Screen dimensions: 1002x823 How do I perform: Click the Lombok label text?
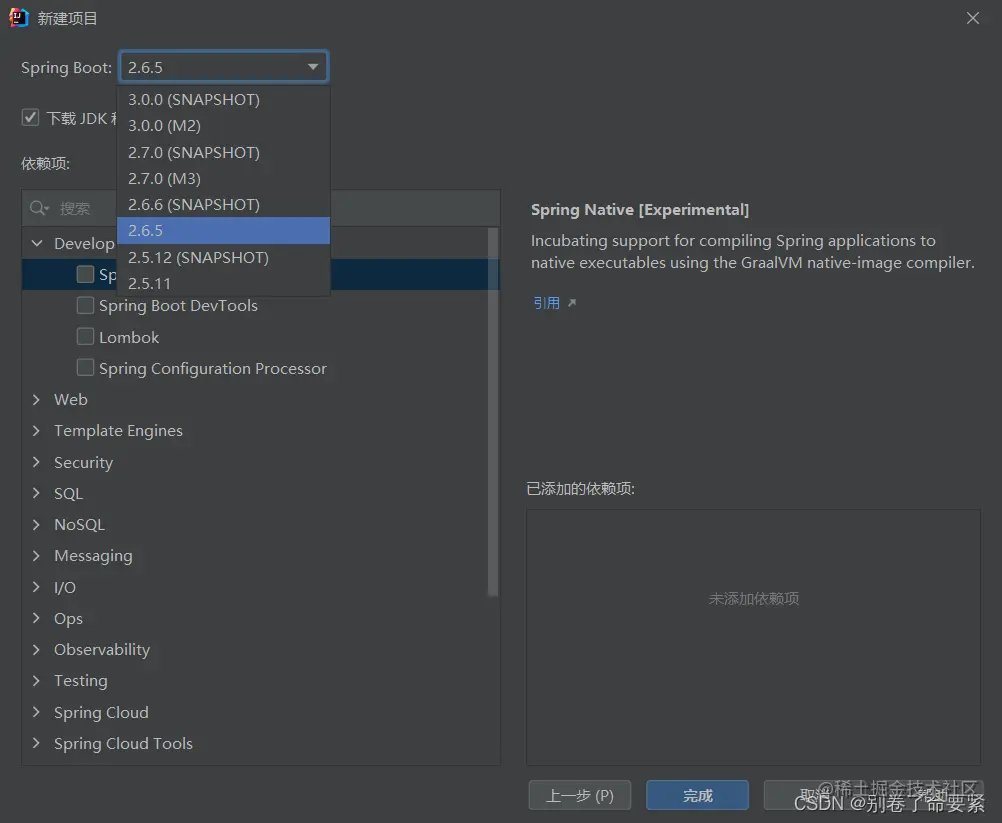pyautogui.click(x=129, y=337)
